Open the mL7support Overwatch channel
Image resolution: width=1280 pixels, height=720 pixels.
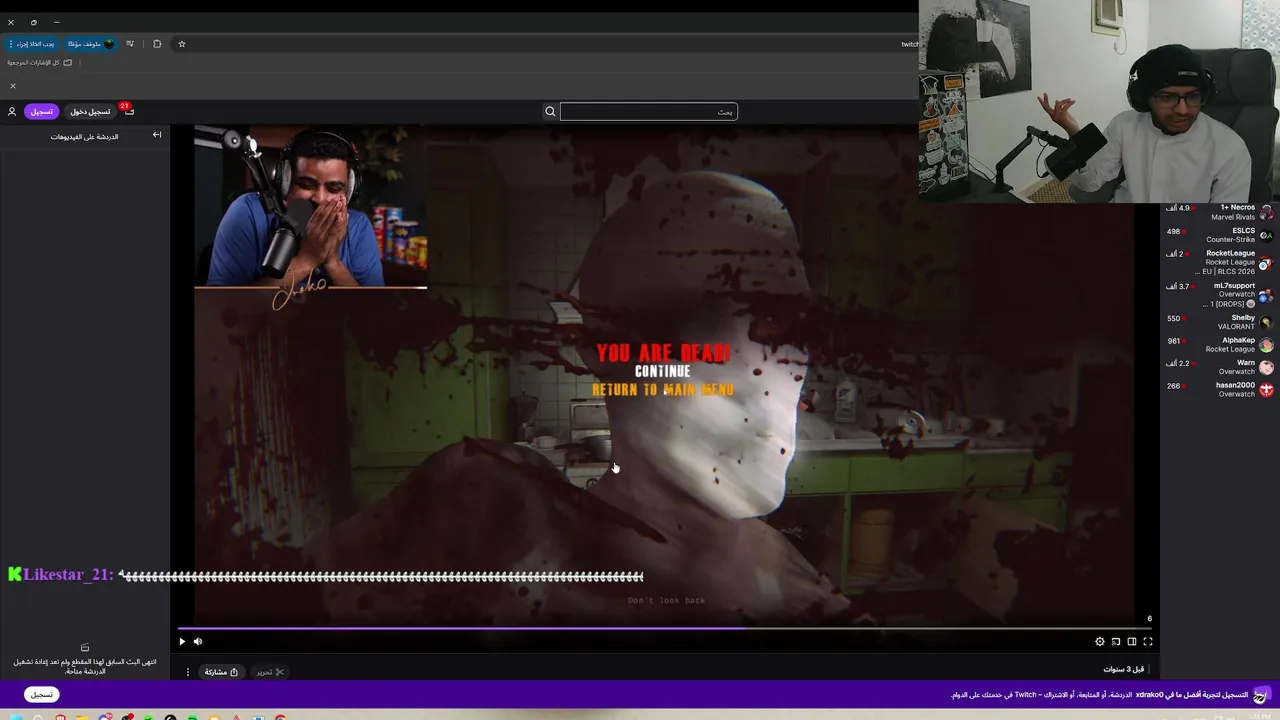click(x=1218, y=294)
